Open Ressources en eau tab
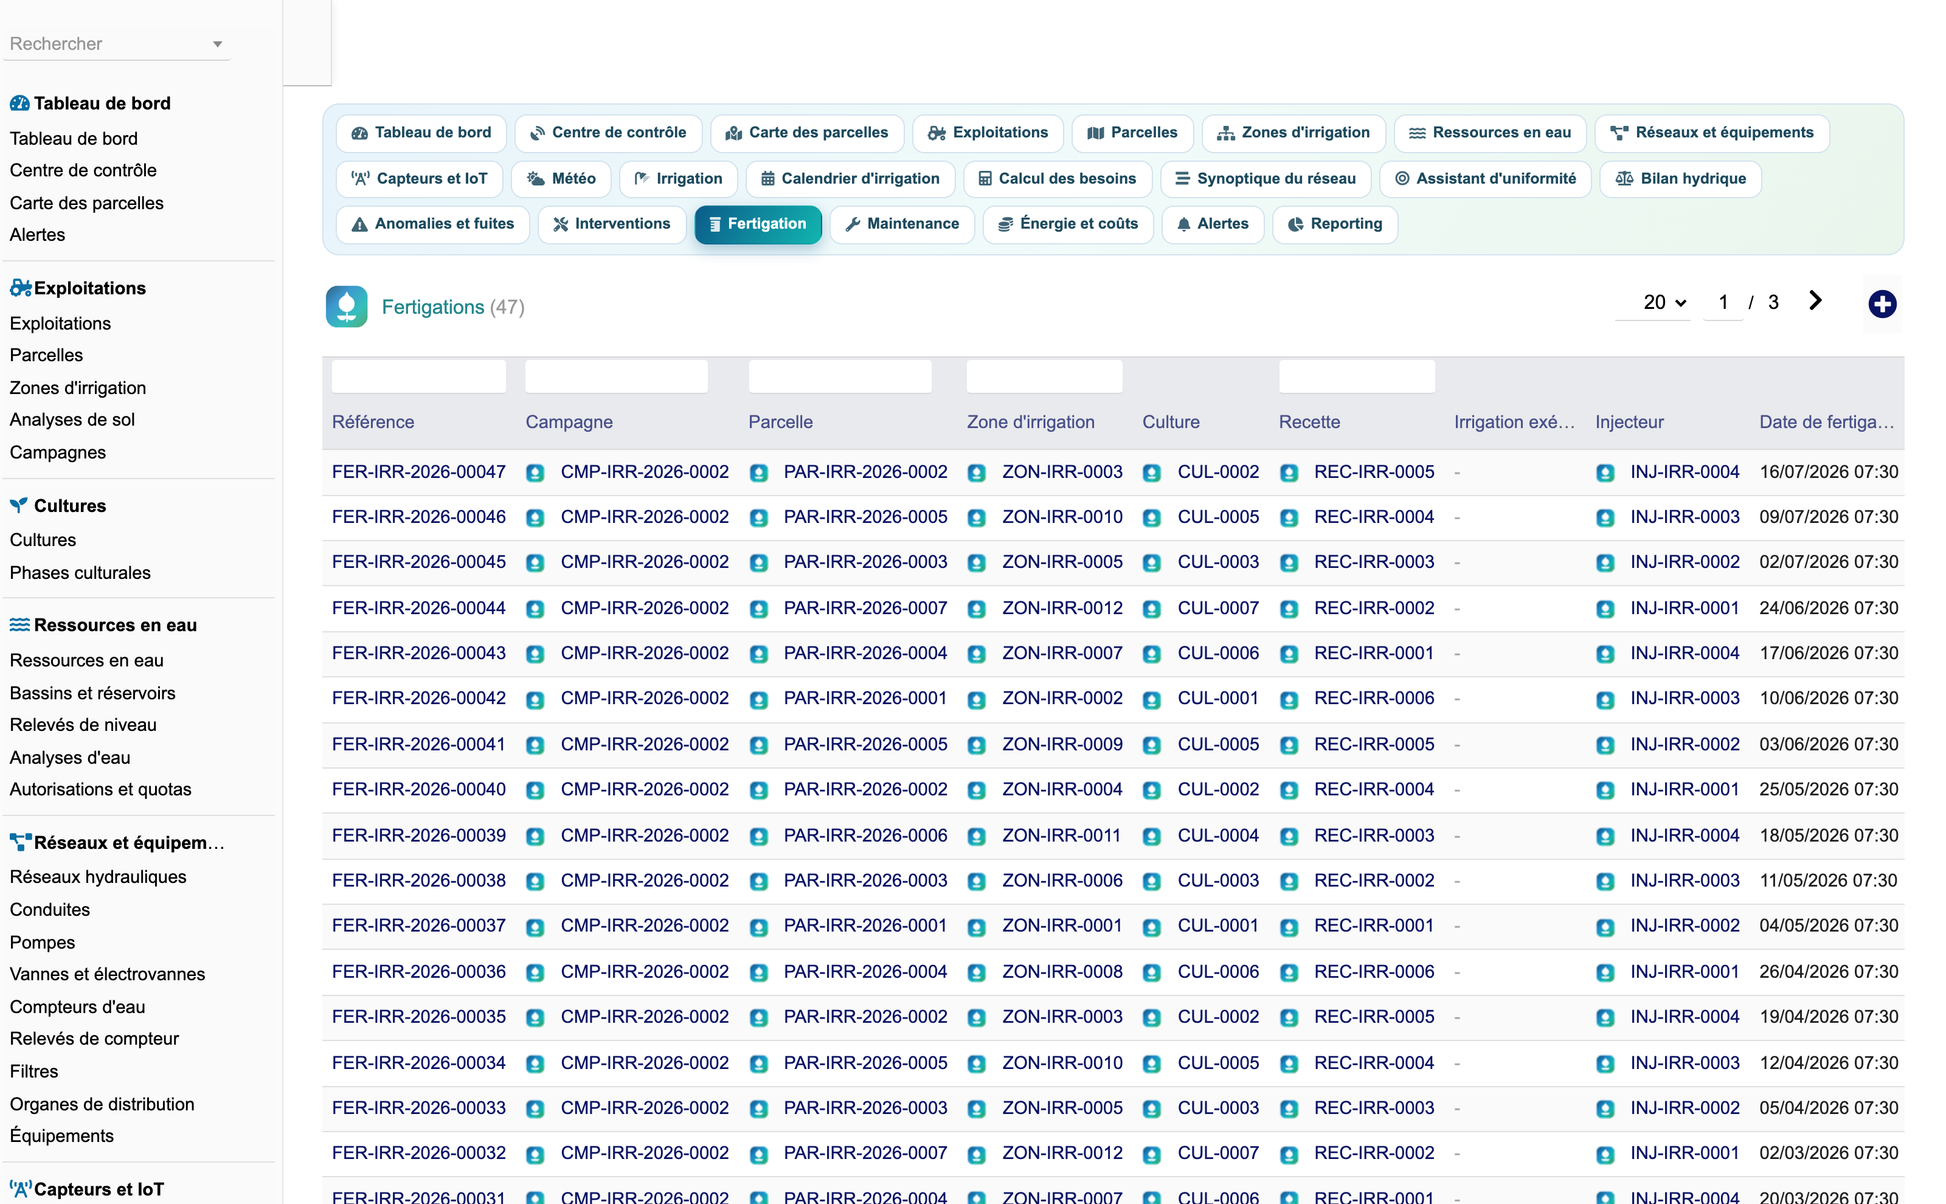The image size is (1946, 1204). tap(1490, 133)
